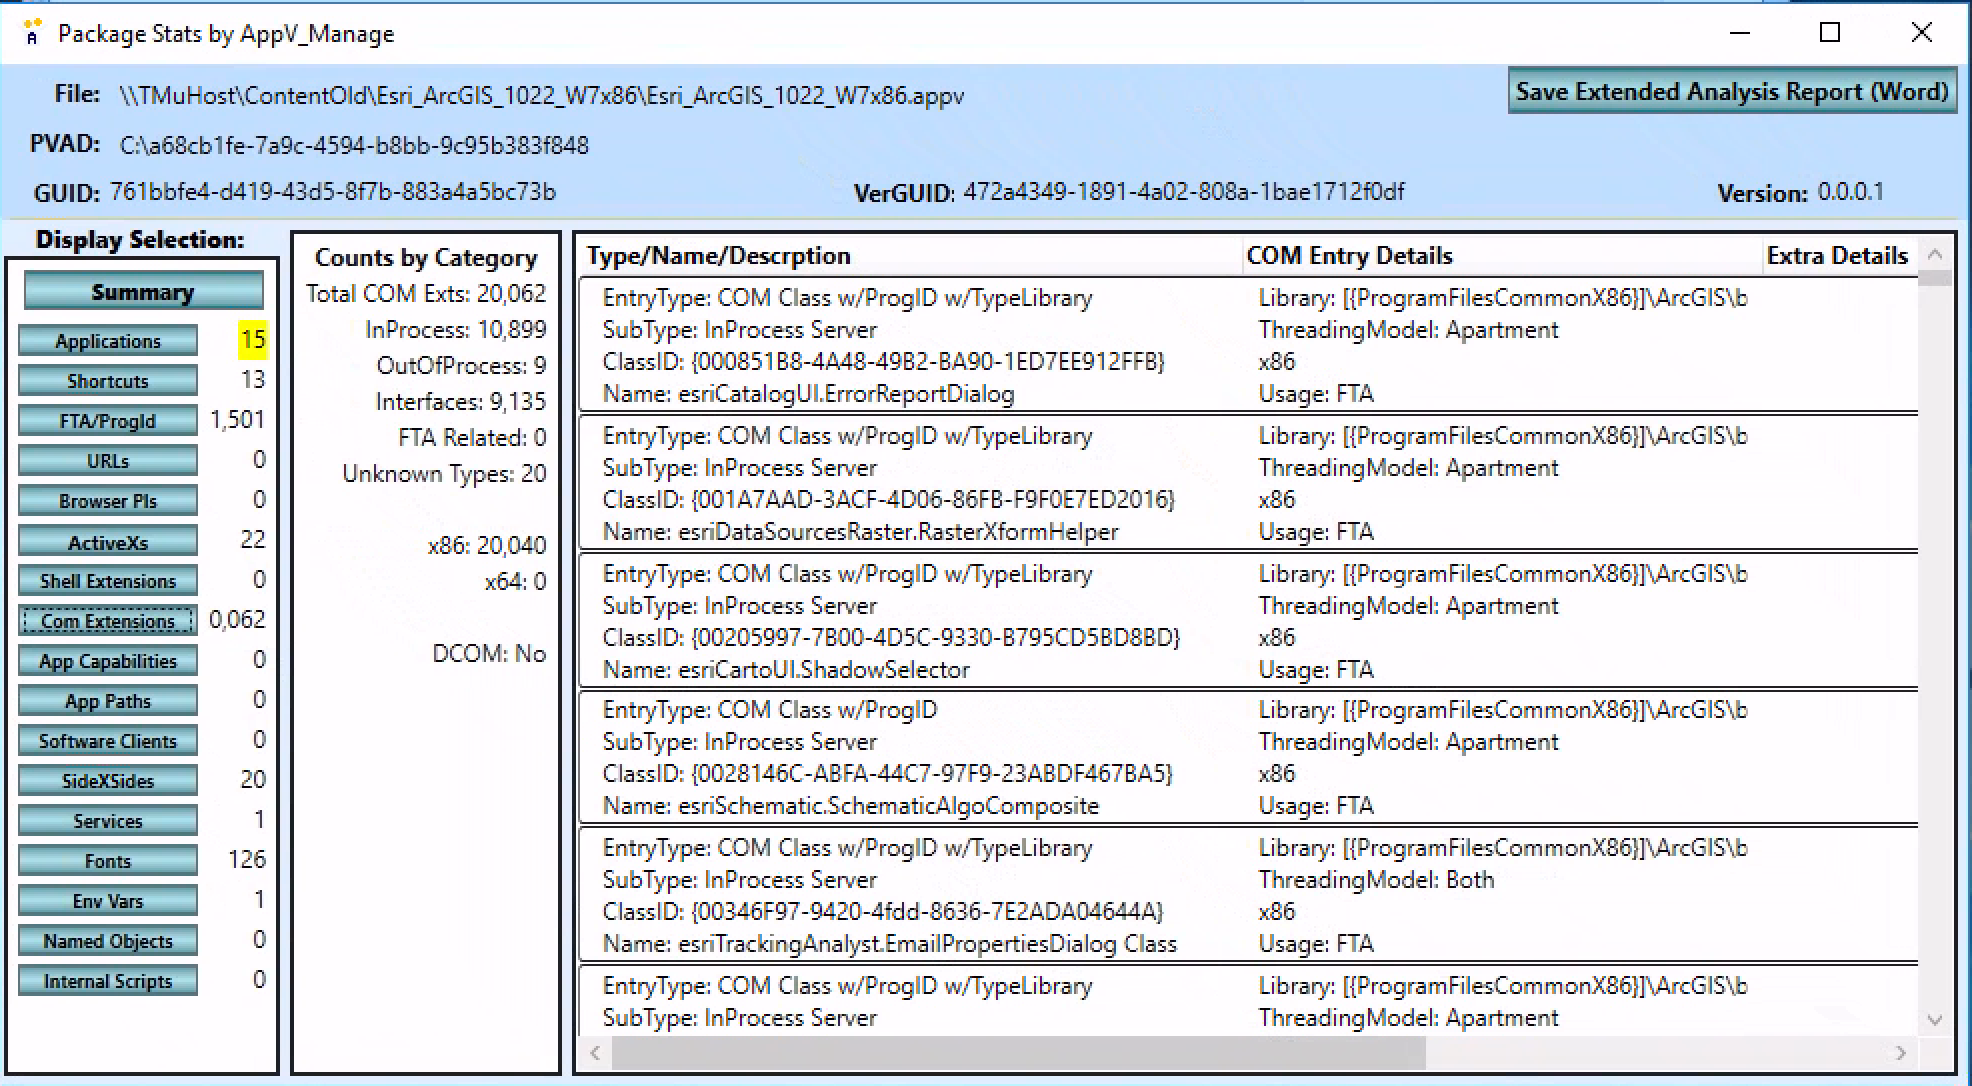
Task: Click the package GUID value
Action: [333, 192]
